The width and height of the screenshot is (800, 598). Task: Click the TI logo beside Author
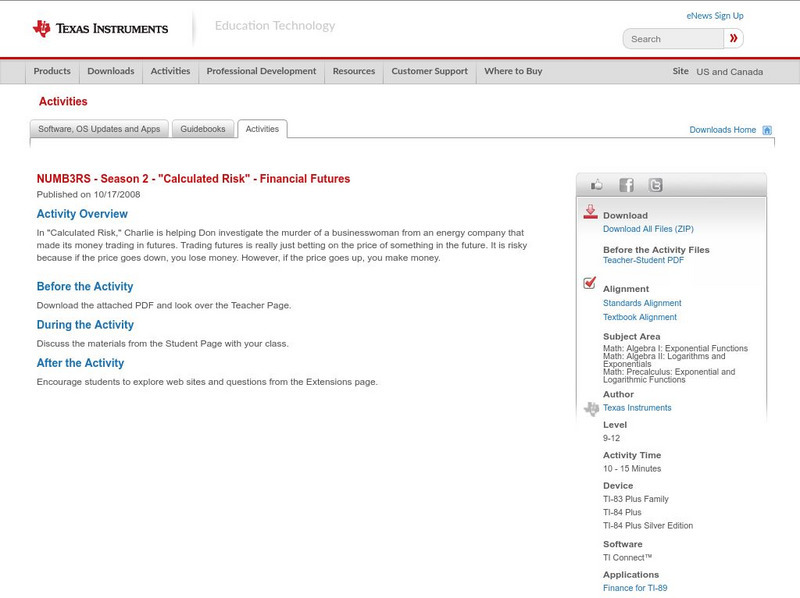[x=591, y=409]
